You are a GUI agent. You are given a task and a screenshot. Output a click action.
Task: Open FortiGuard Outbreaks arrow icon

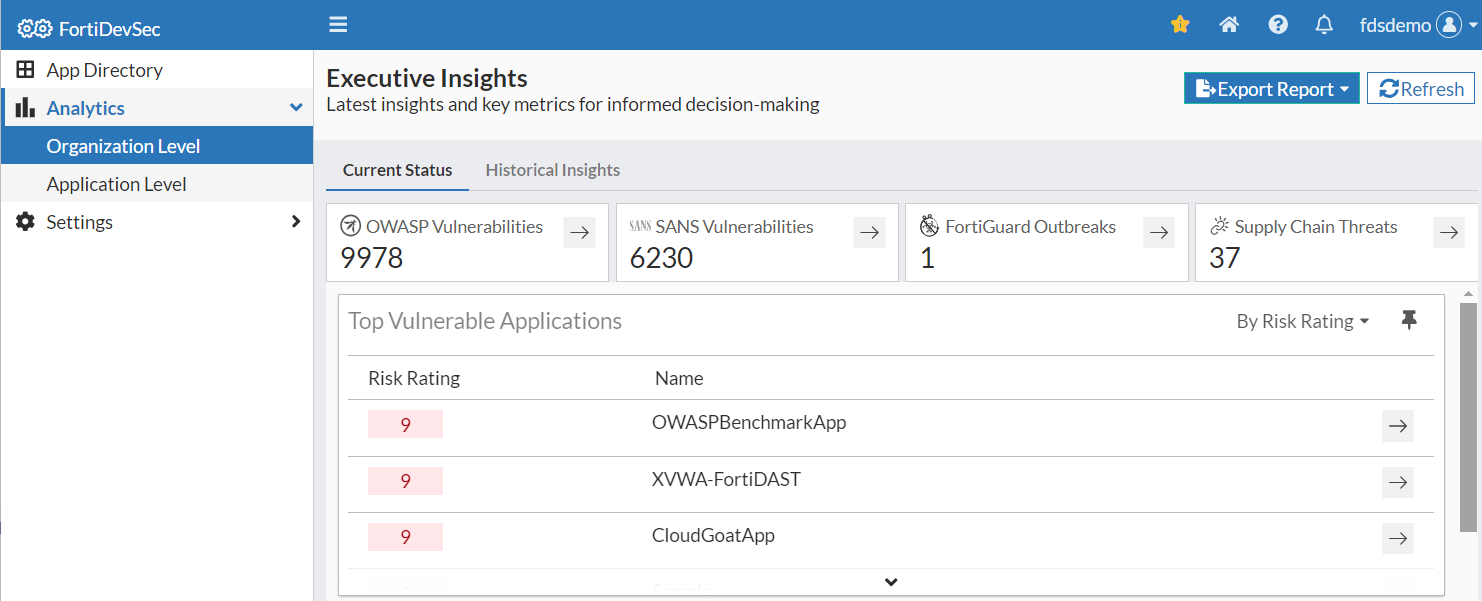1159,233
